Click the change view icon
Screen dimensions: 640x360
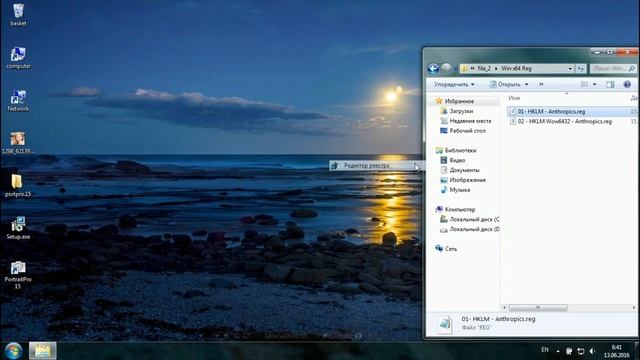click(584, 84)
